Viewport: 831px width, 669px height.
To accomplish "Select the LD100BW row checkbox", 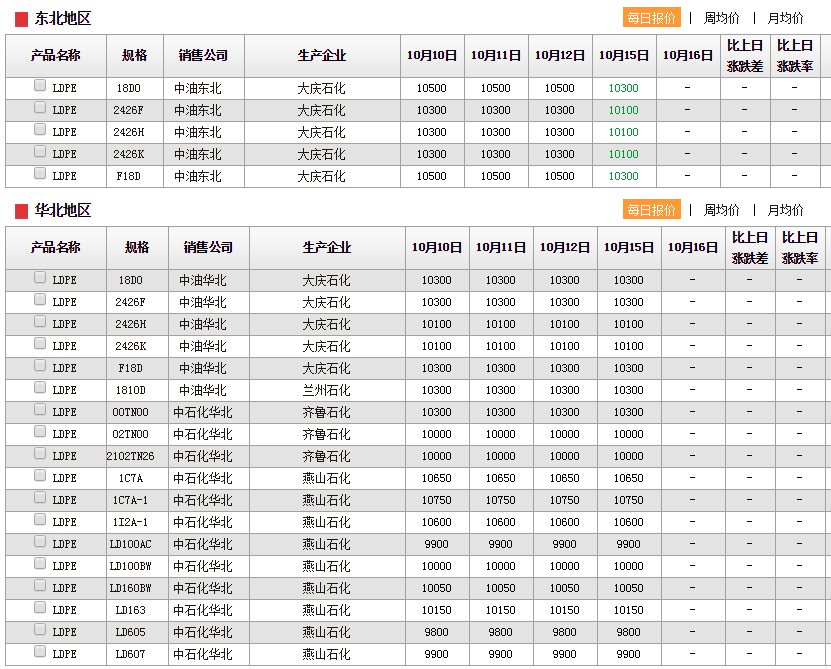I will 40,564.
